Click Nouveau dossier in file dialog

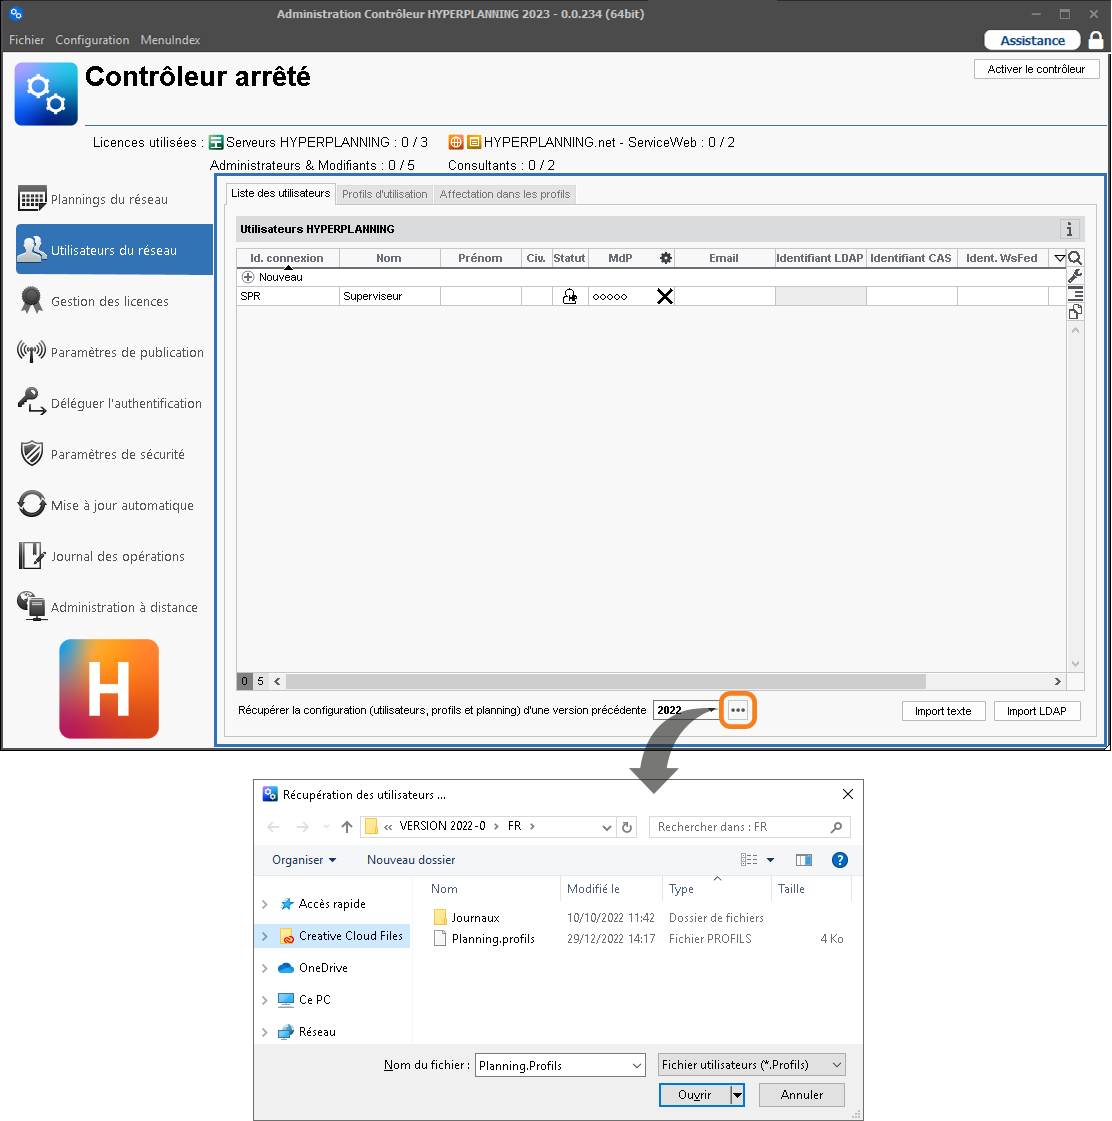[x=411, y=860]
